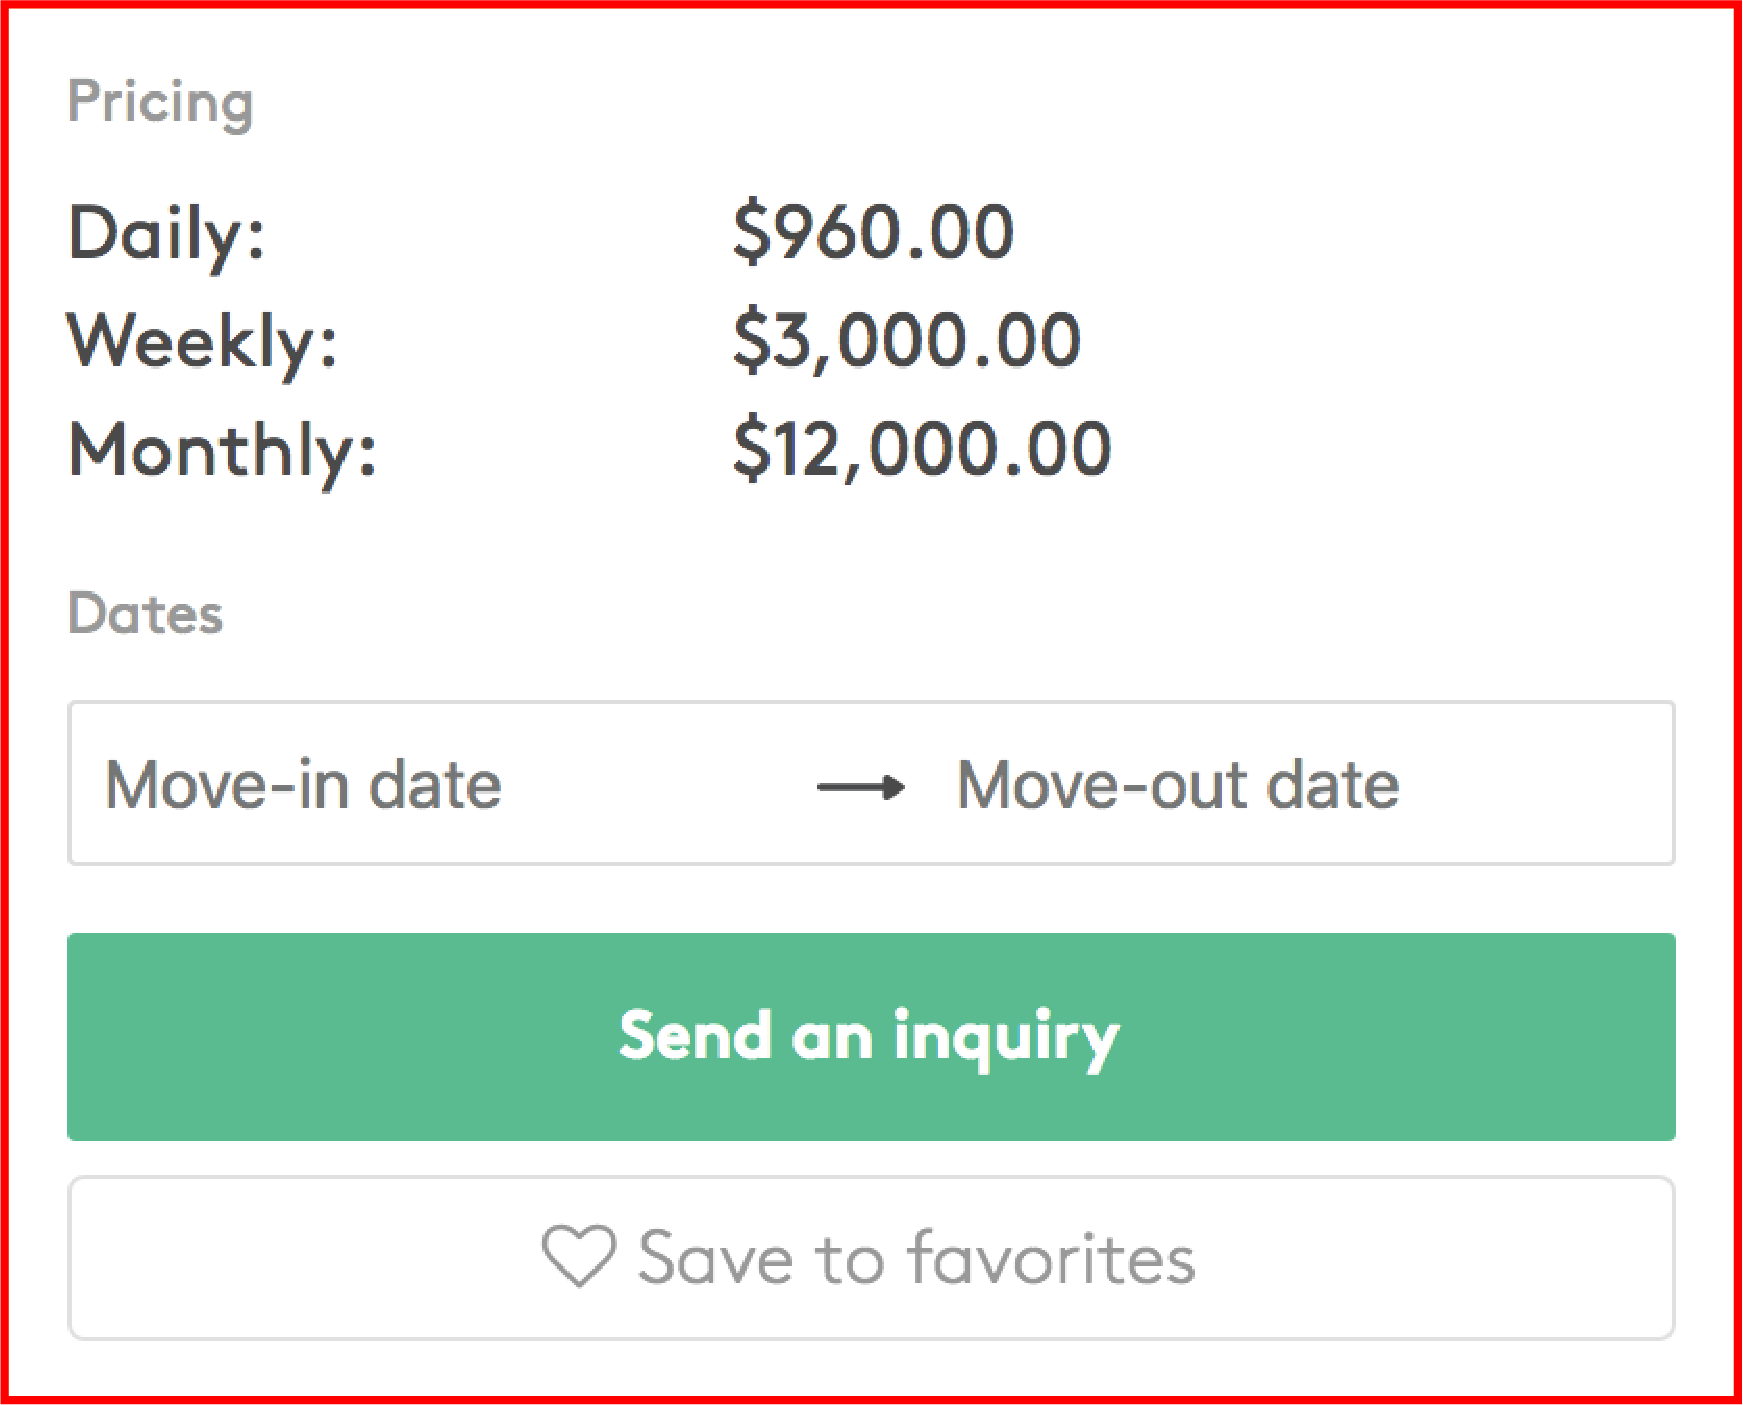Viewport: 1743px width, 1405px height.
Task: Click the word 'date' in Move-out placeholder
Action: [x=1332, y=785]
